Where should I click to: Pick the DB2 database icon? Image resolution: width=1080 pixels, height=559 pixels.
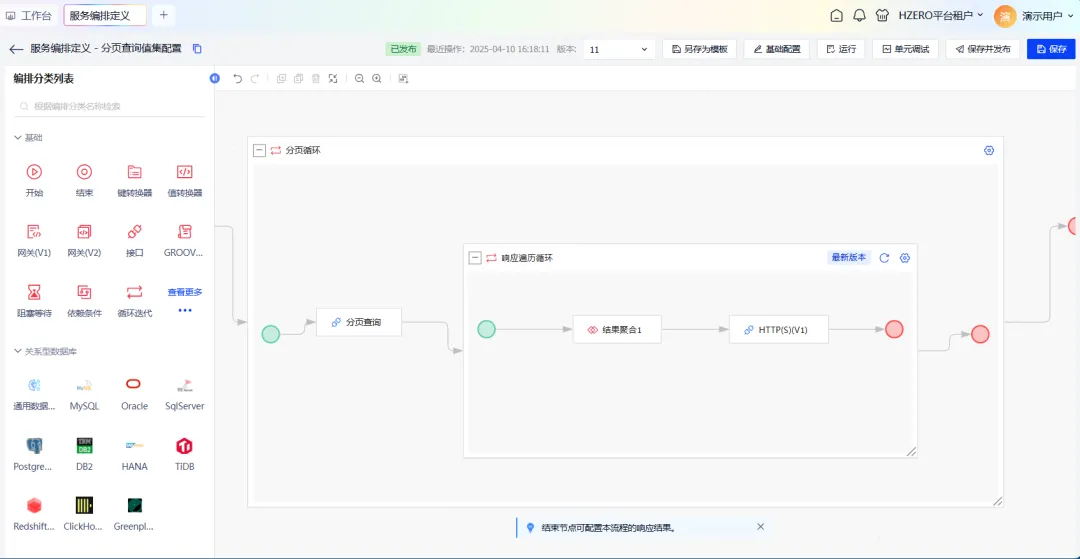pyautogui.click(x=84, y=445)
